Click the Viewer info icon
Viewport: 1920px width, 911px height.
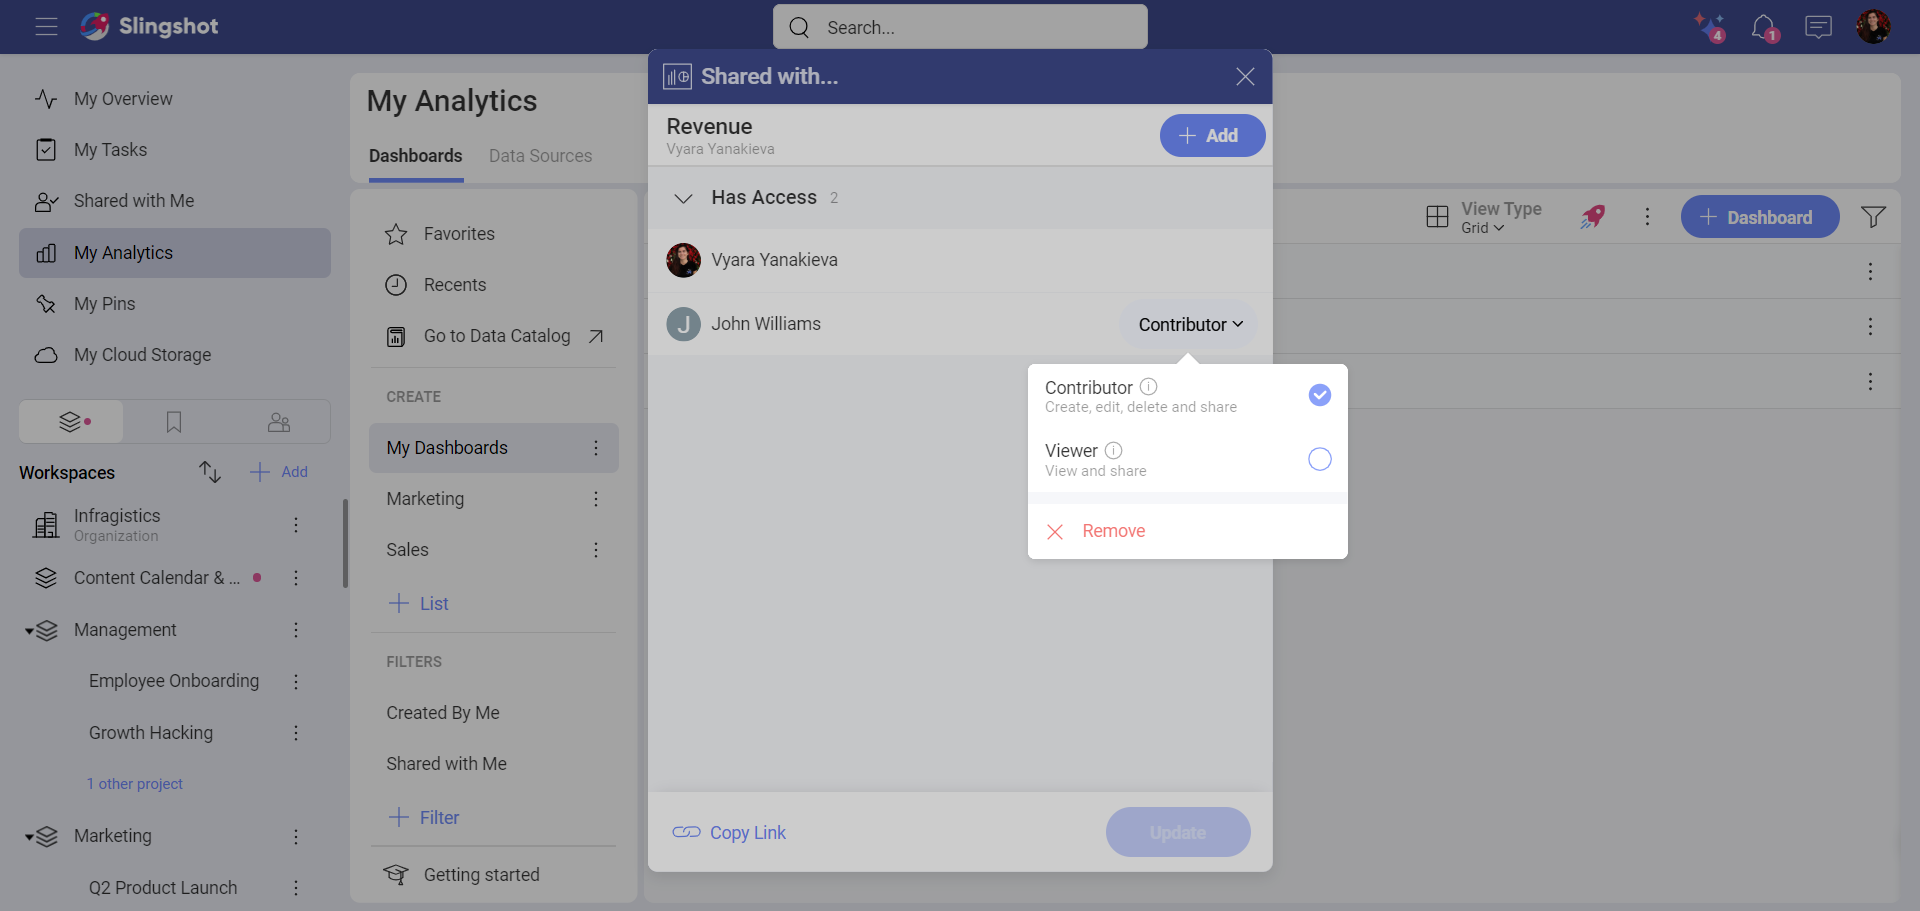[1114, 450]
